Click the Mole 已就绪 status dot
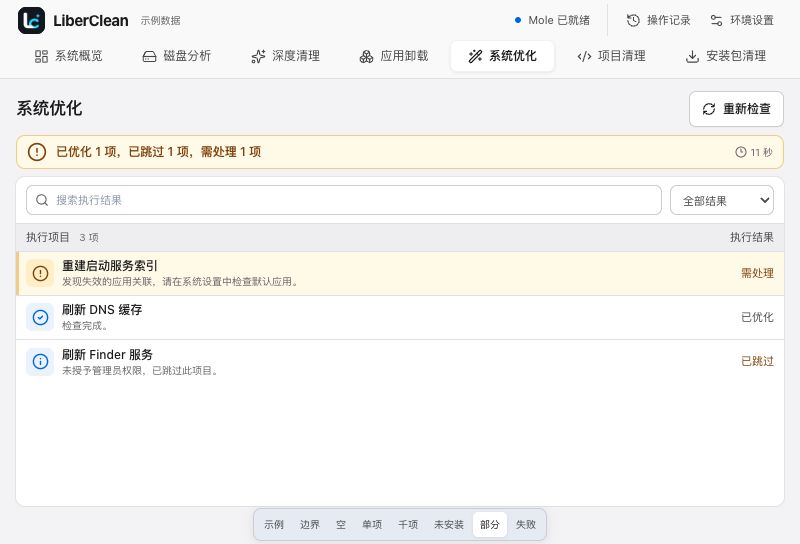Screen dimensions: 800x544 tap(518, 20)
